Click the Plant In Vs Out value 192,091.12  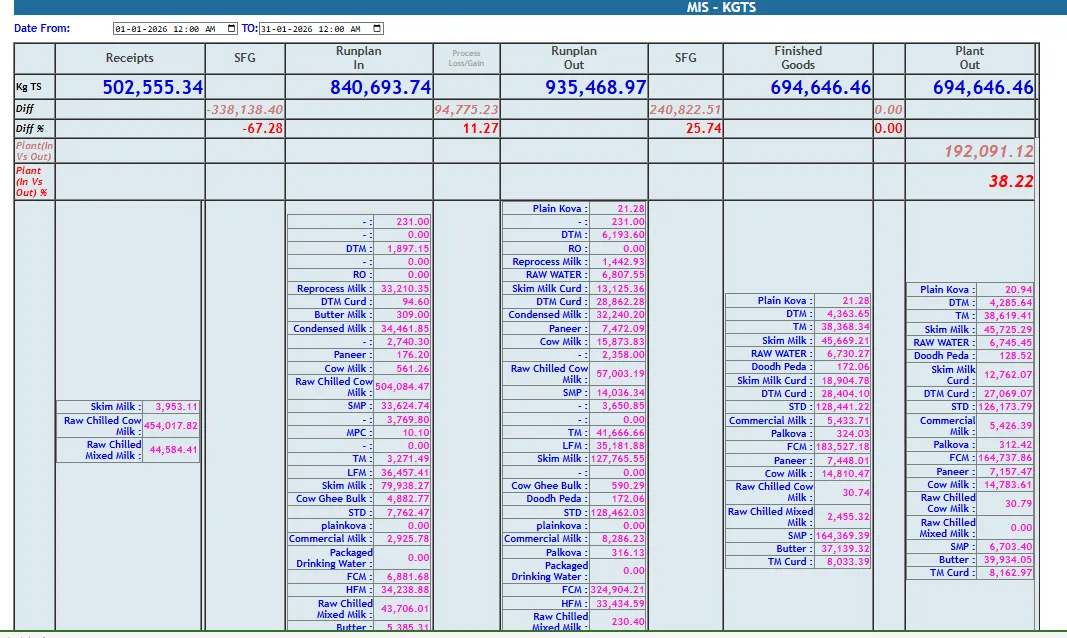pyautogui.click(x=989, y=151)
